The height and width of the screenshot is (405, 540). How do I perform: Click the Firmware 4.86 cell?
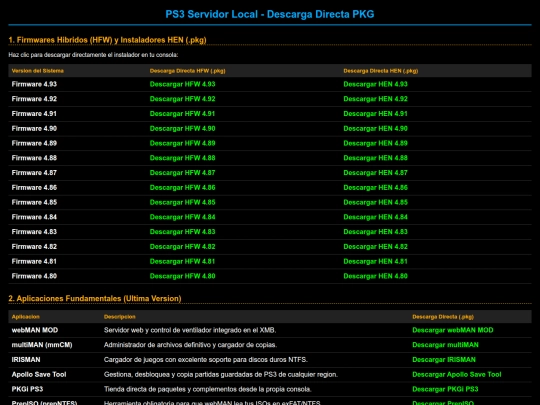click(x=34, y=188)
